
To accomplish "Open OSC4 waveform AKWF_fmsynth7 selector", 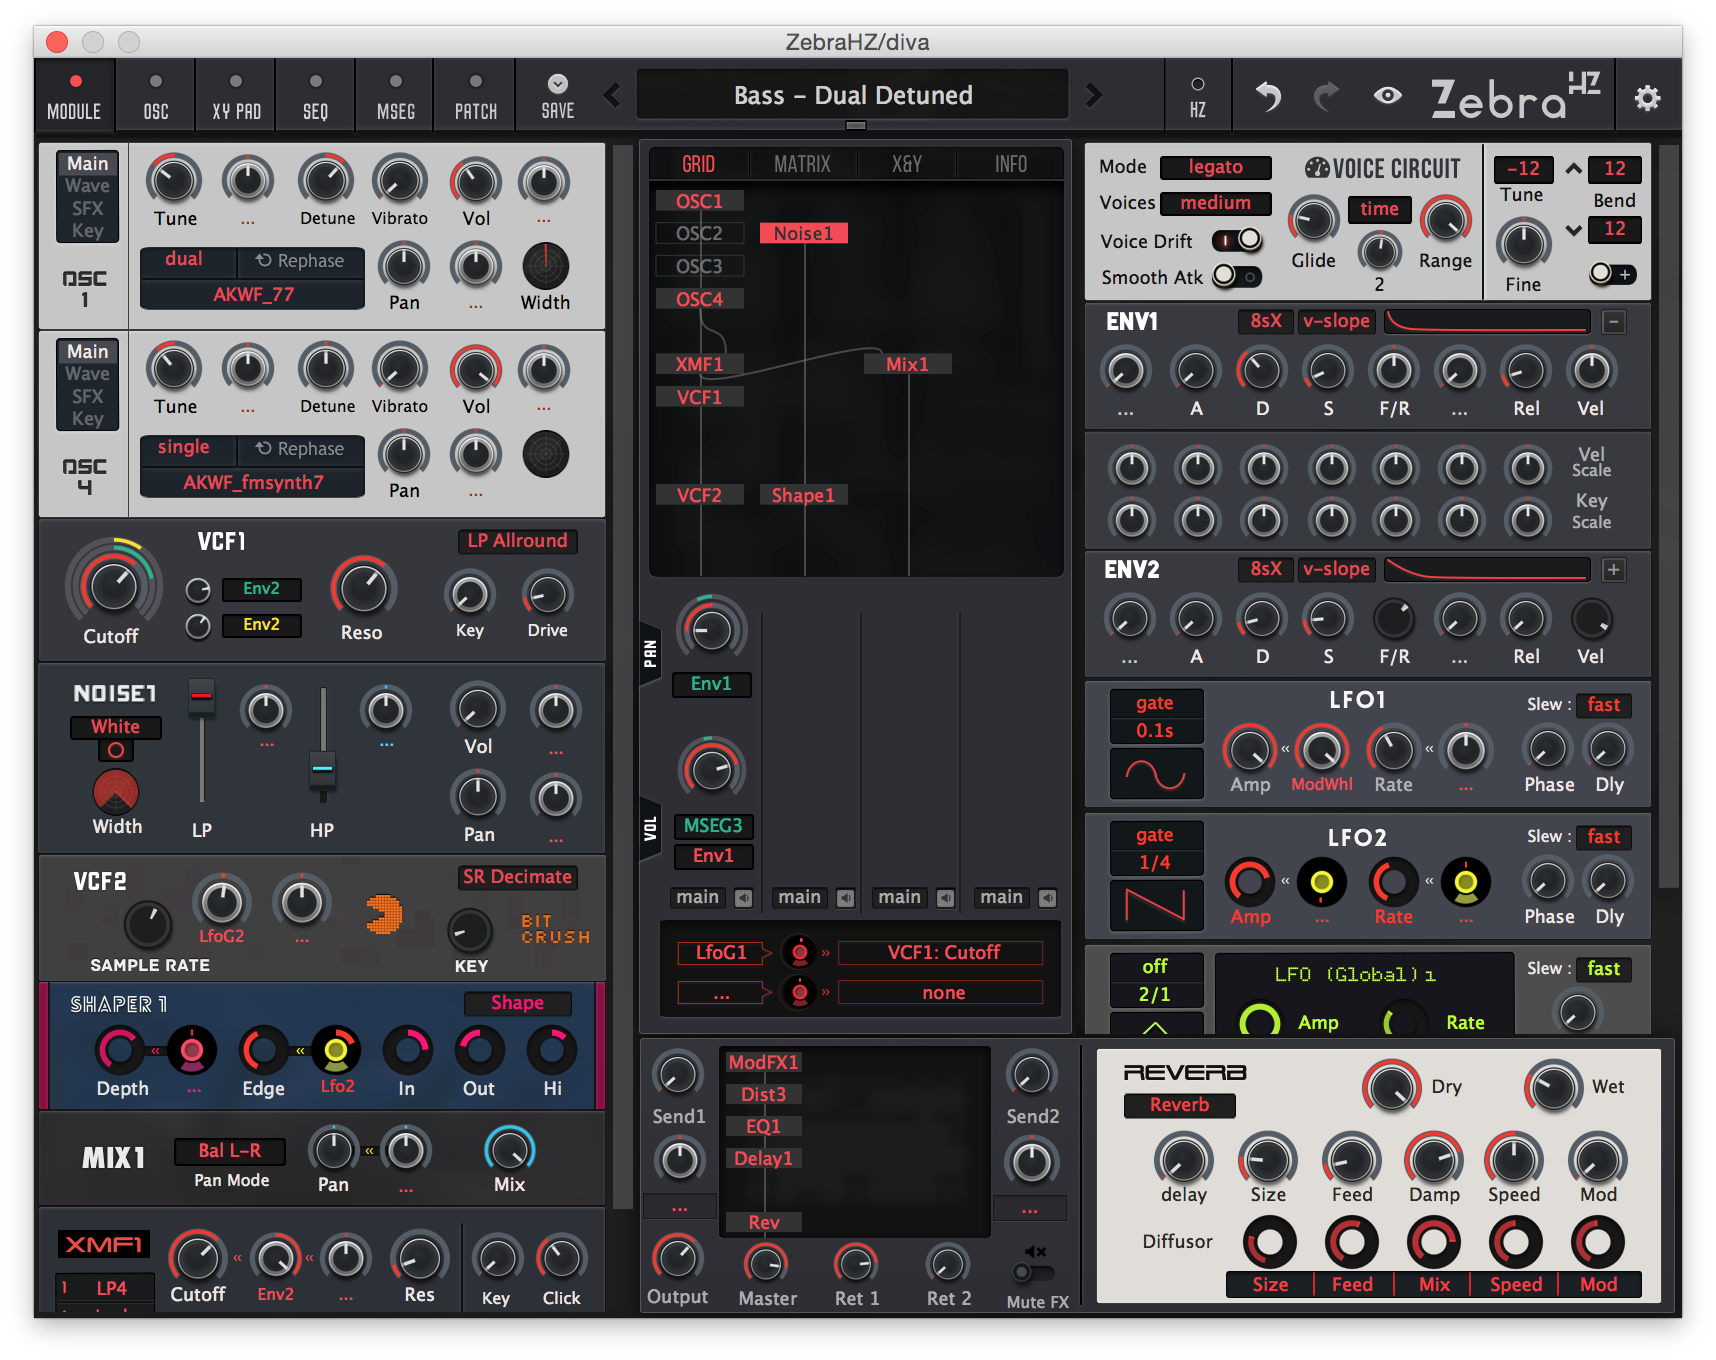I will [x=253, y=483].
